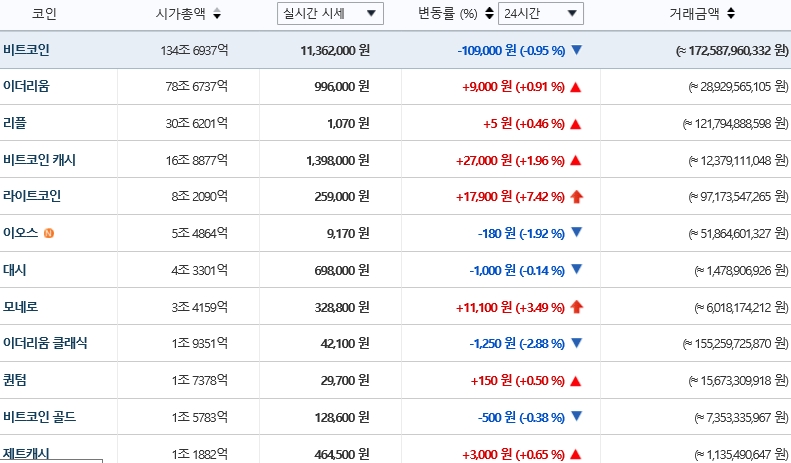Open 대시 coin link
791x463 pixels.
(x=15, y=270)
